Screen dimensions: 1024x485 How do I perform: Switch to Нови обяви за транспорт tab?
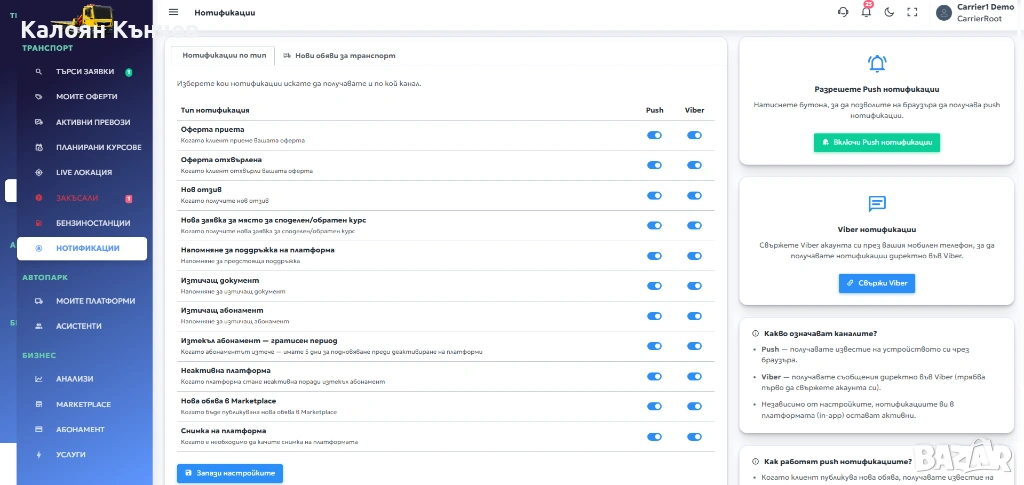pos(340,55)
